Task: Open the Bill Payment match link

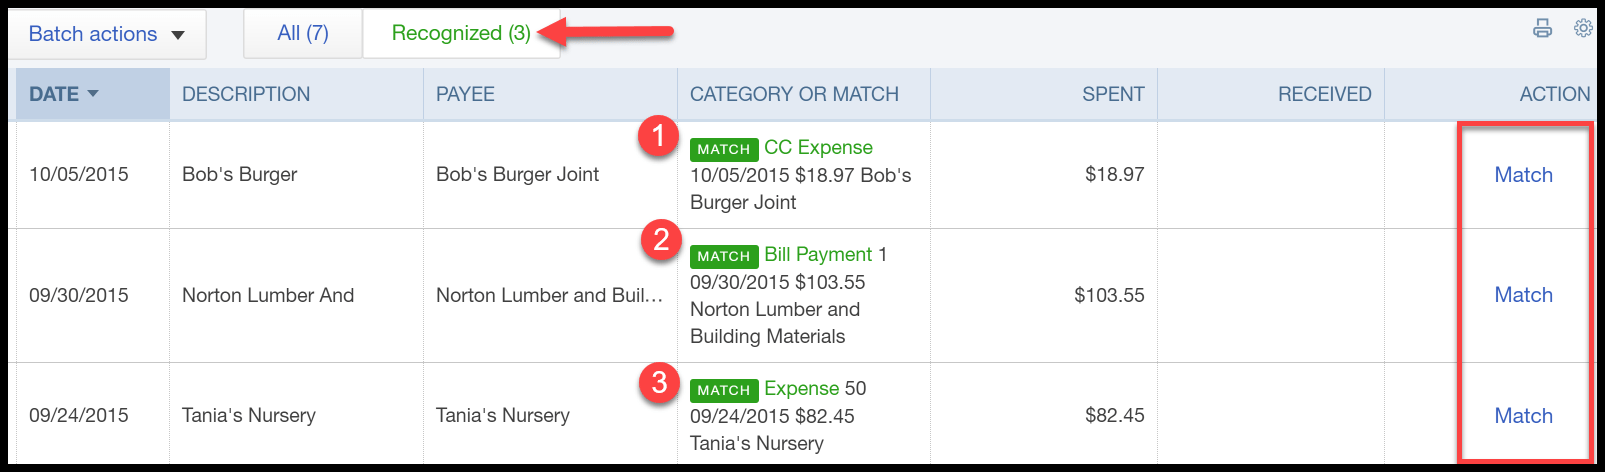Action: click(x=818, y=255)
